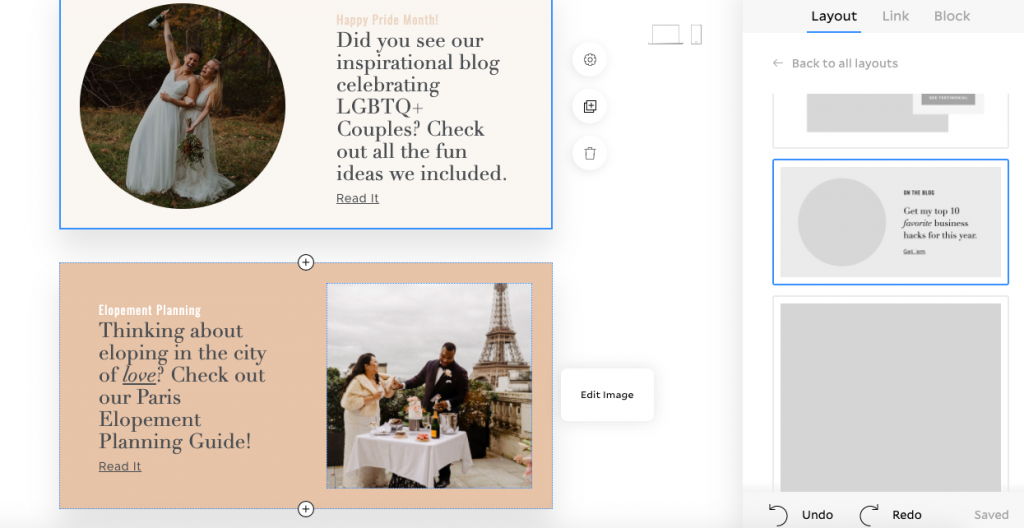Image resolution: width=1024 pixels, height=528 pixels.
Task: Click the Undo arrow icon
Action: (x=778, y=515)
